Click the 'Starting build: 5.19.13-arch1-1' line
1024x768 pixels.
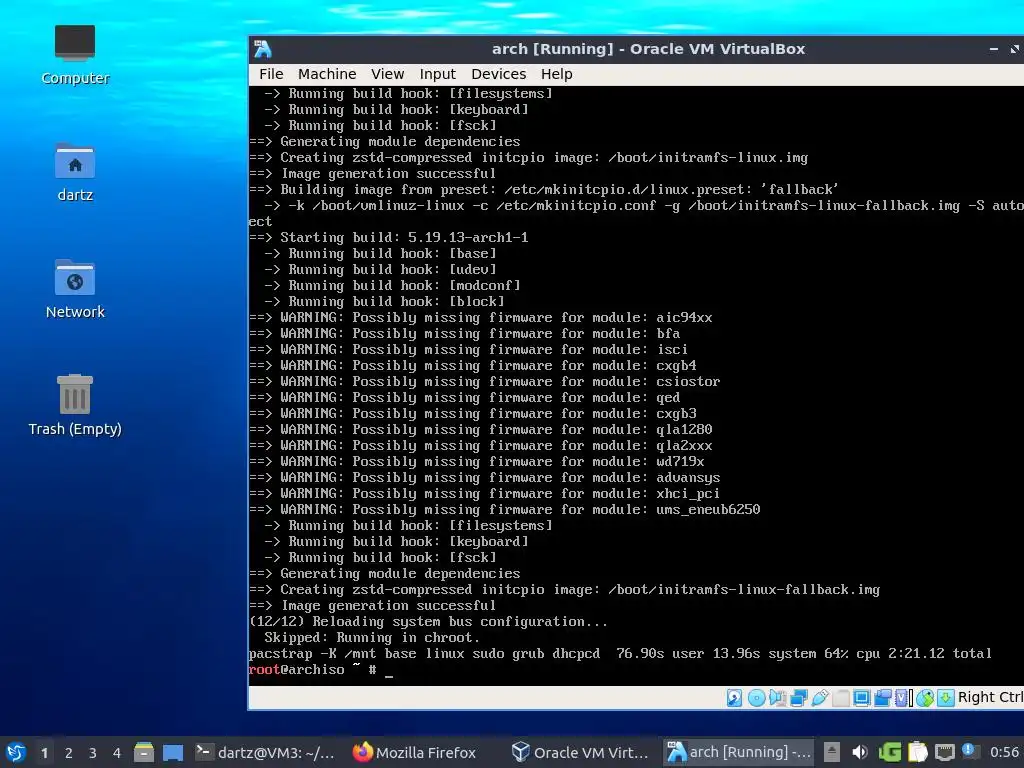(389, 238)
